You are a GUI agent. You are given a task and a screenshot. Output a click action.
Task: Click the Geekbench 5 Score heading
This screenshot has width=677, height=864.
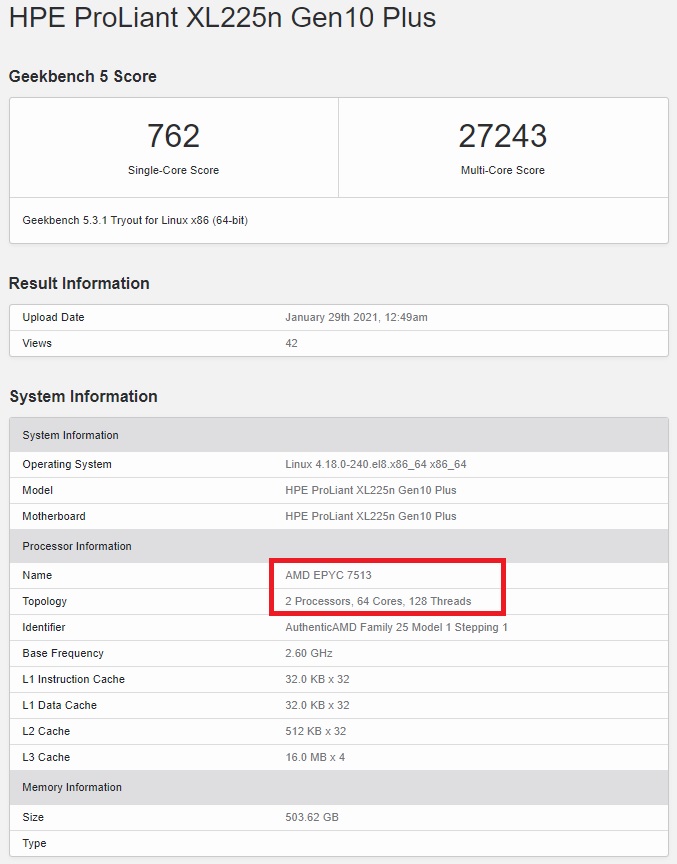(x=83, y=76)
